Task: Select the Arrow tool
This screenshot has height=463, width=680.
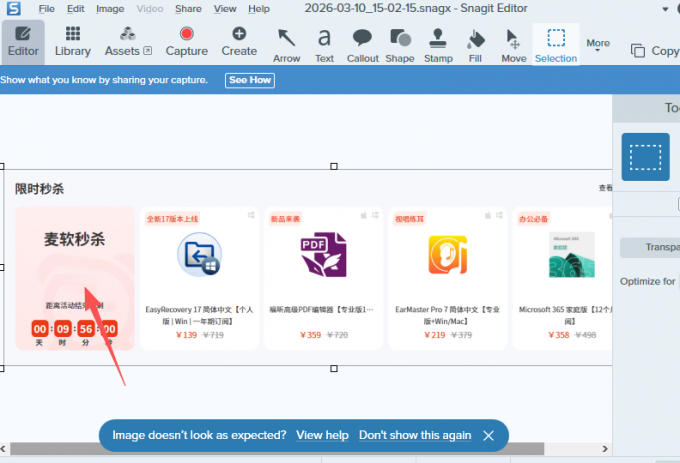Action: 286,44
